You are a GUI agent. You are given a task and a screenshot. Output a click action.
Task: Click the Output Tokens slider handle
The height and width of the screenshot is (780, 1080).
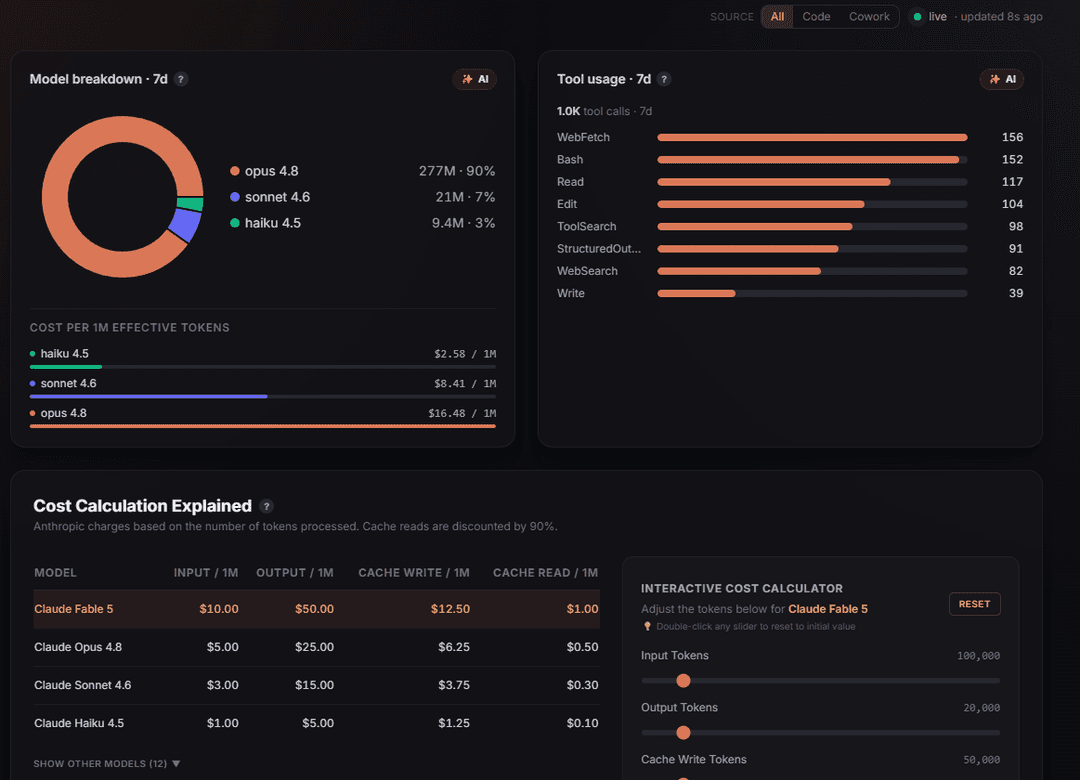click(683, 732)
